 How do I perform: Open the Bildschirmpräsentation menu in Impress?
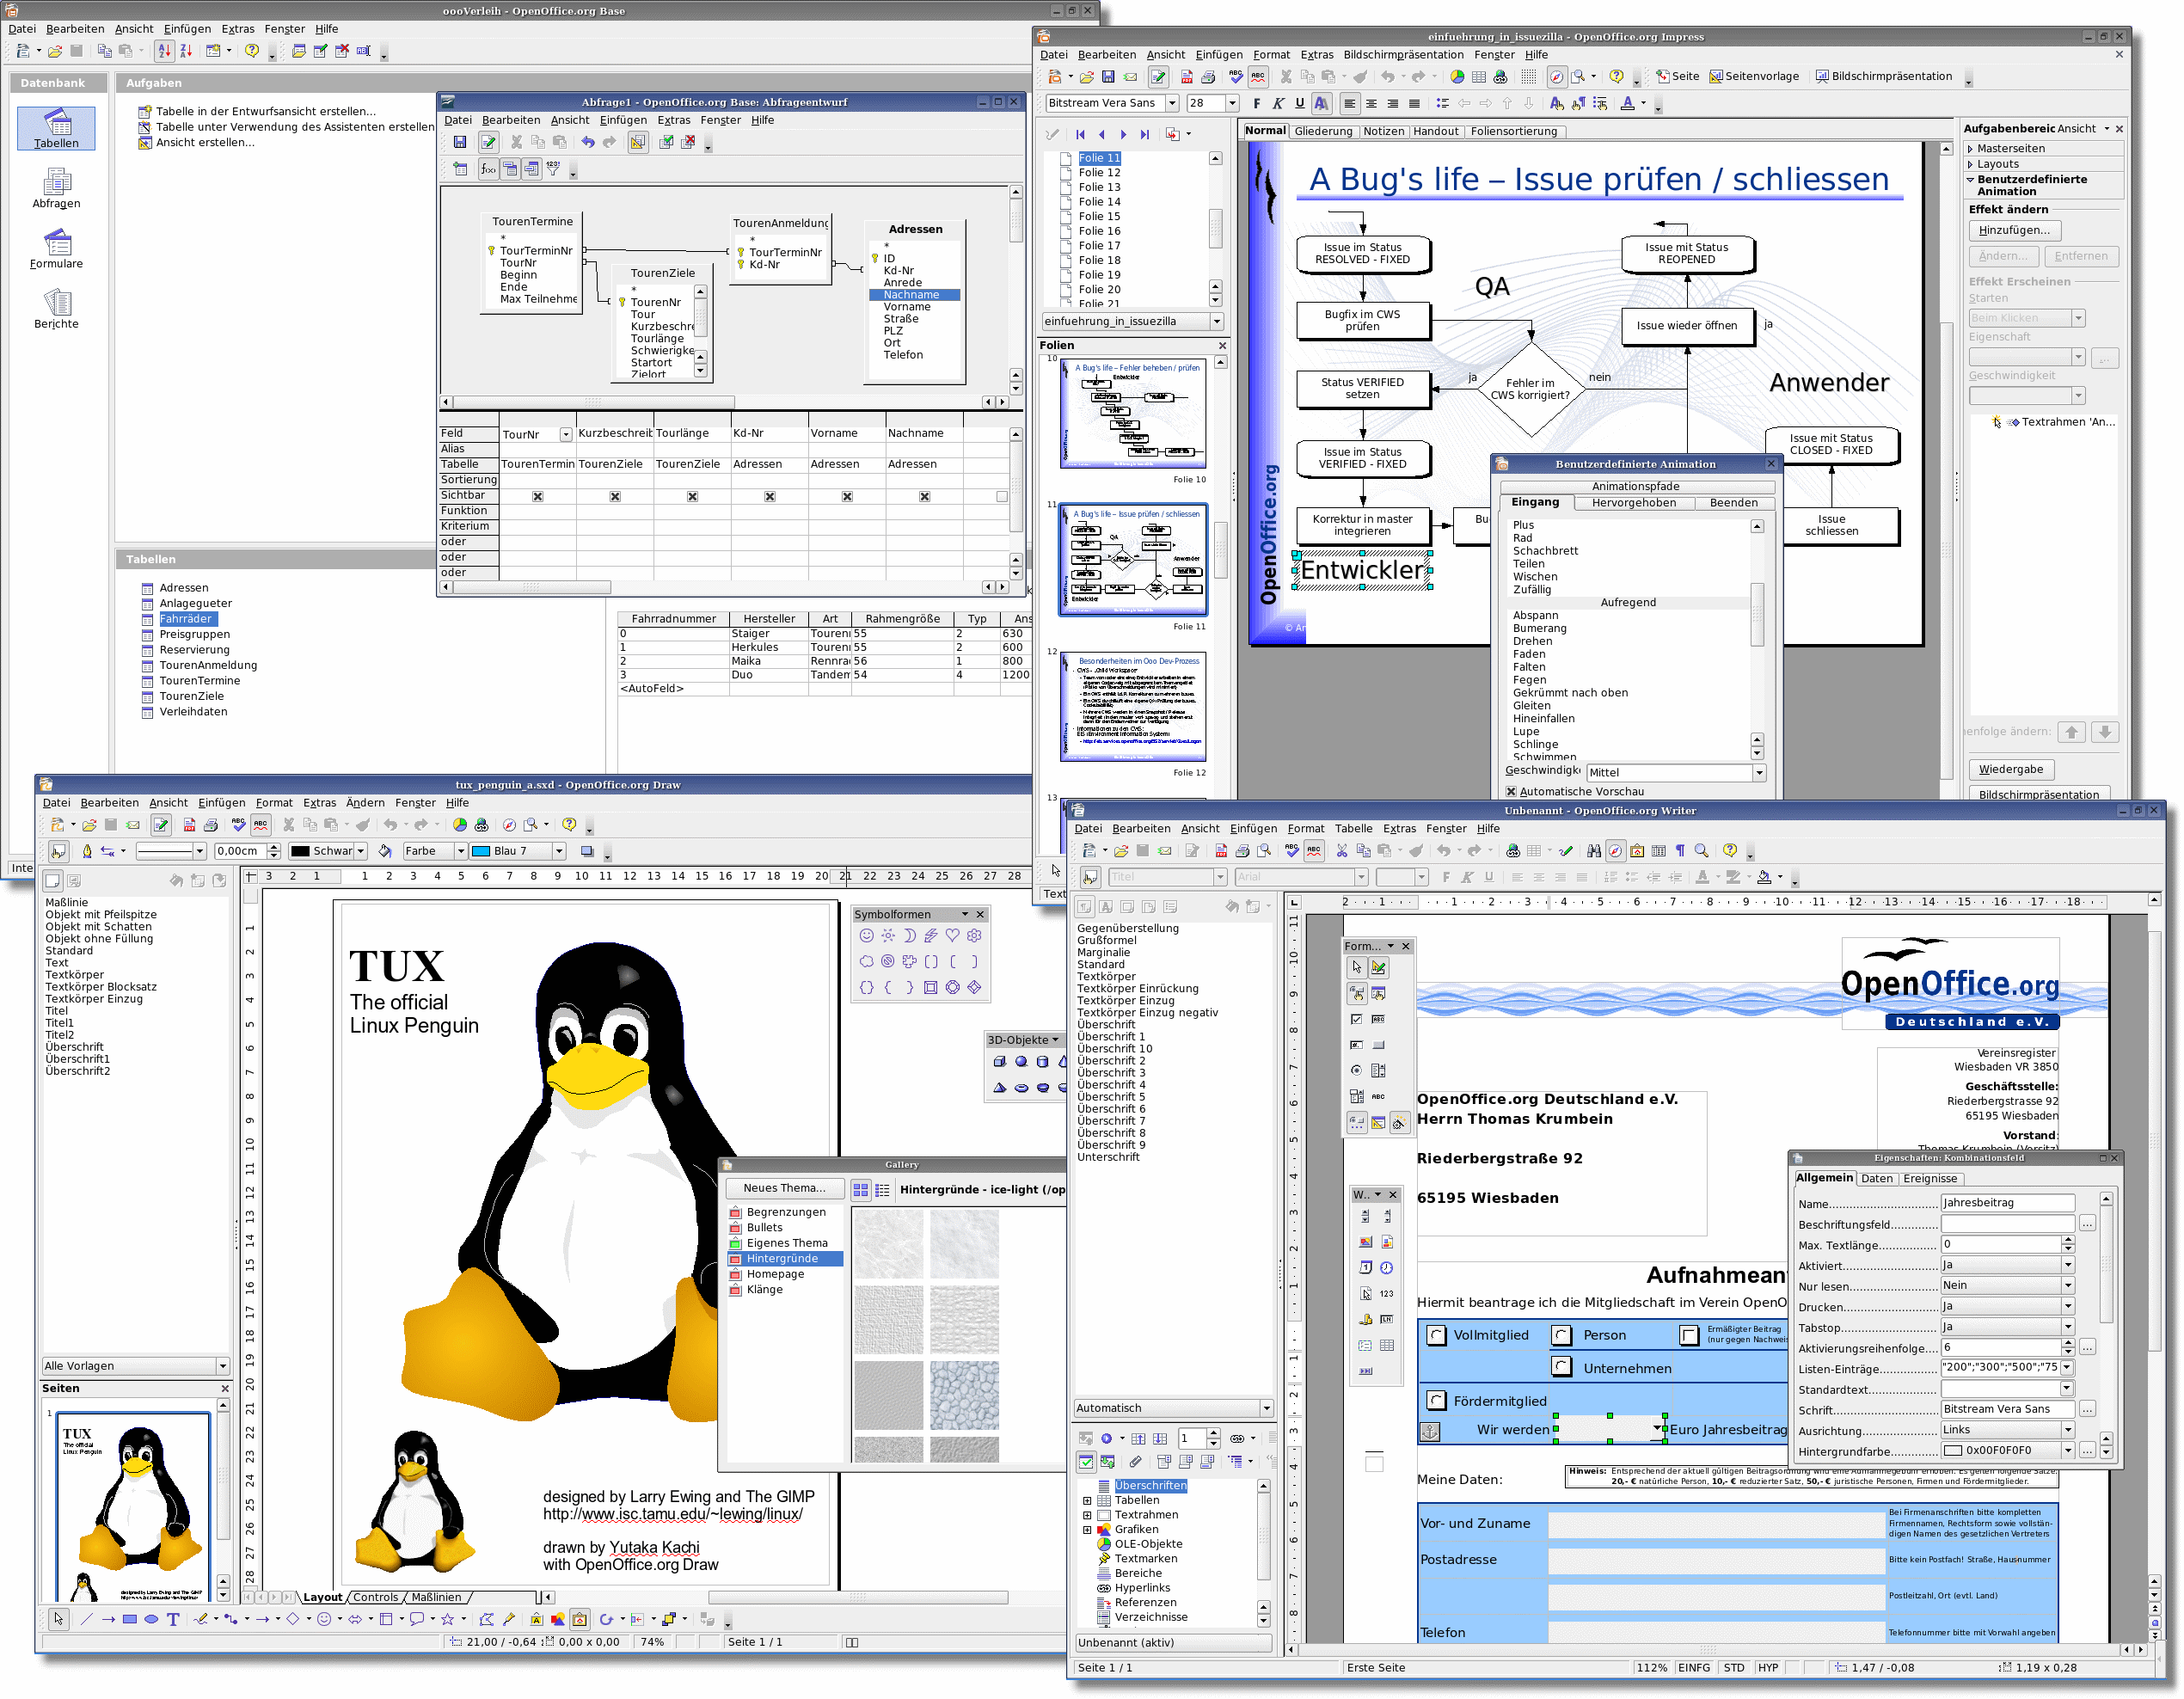(x=1403, y=55)
